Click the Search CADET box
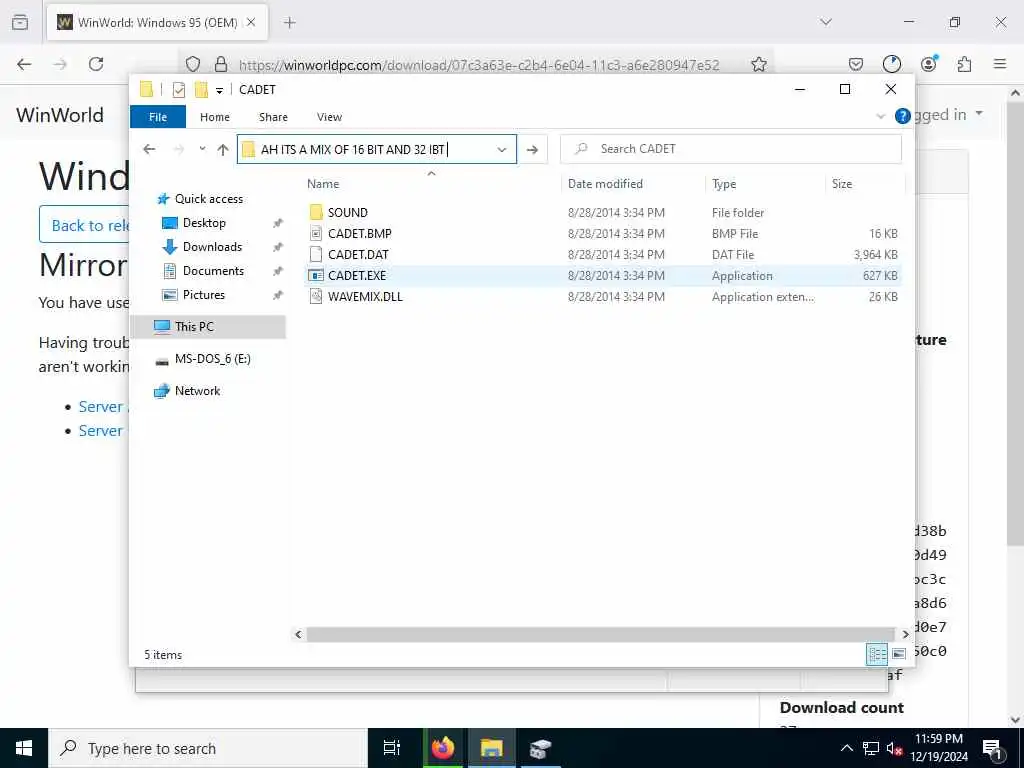This screenshot has height=768, width=1024. point(731,149)
